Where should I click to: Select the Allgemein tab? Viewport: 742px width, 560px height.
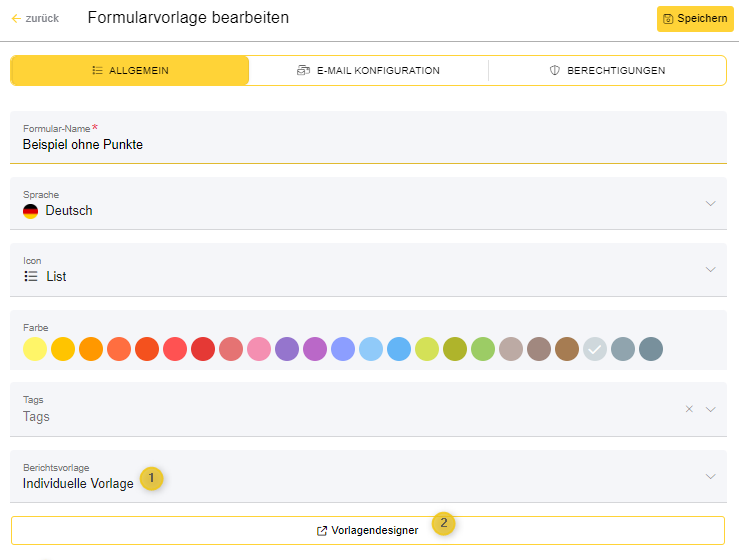(130, 70)
